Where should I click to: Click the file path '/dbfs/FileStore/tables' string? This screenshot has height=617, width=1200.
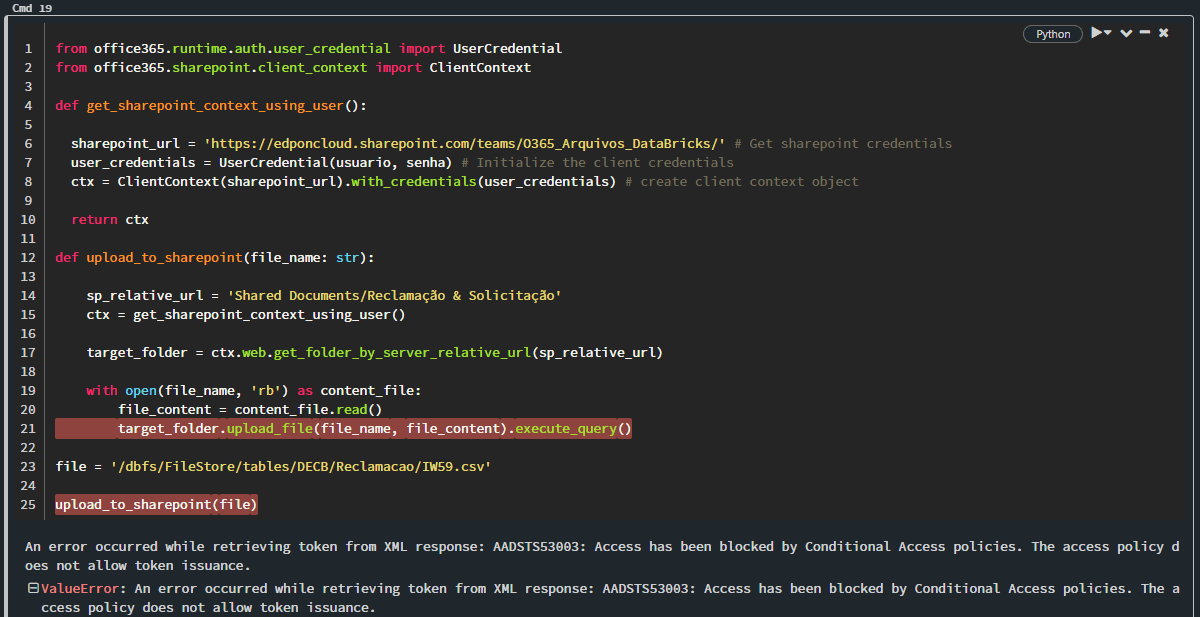click(301, 467)
